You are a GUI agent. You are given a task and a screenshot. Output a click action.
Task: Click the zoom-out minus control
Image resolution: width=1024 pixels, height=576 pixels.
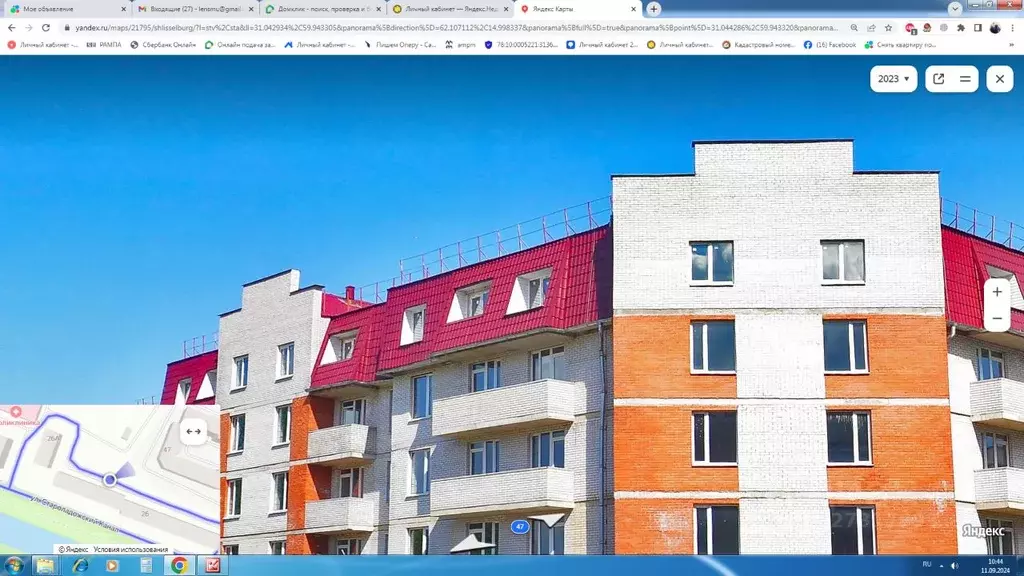coord(996,319)
